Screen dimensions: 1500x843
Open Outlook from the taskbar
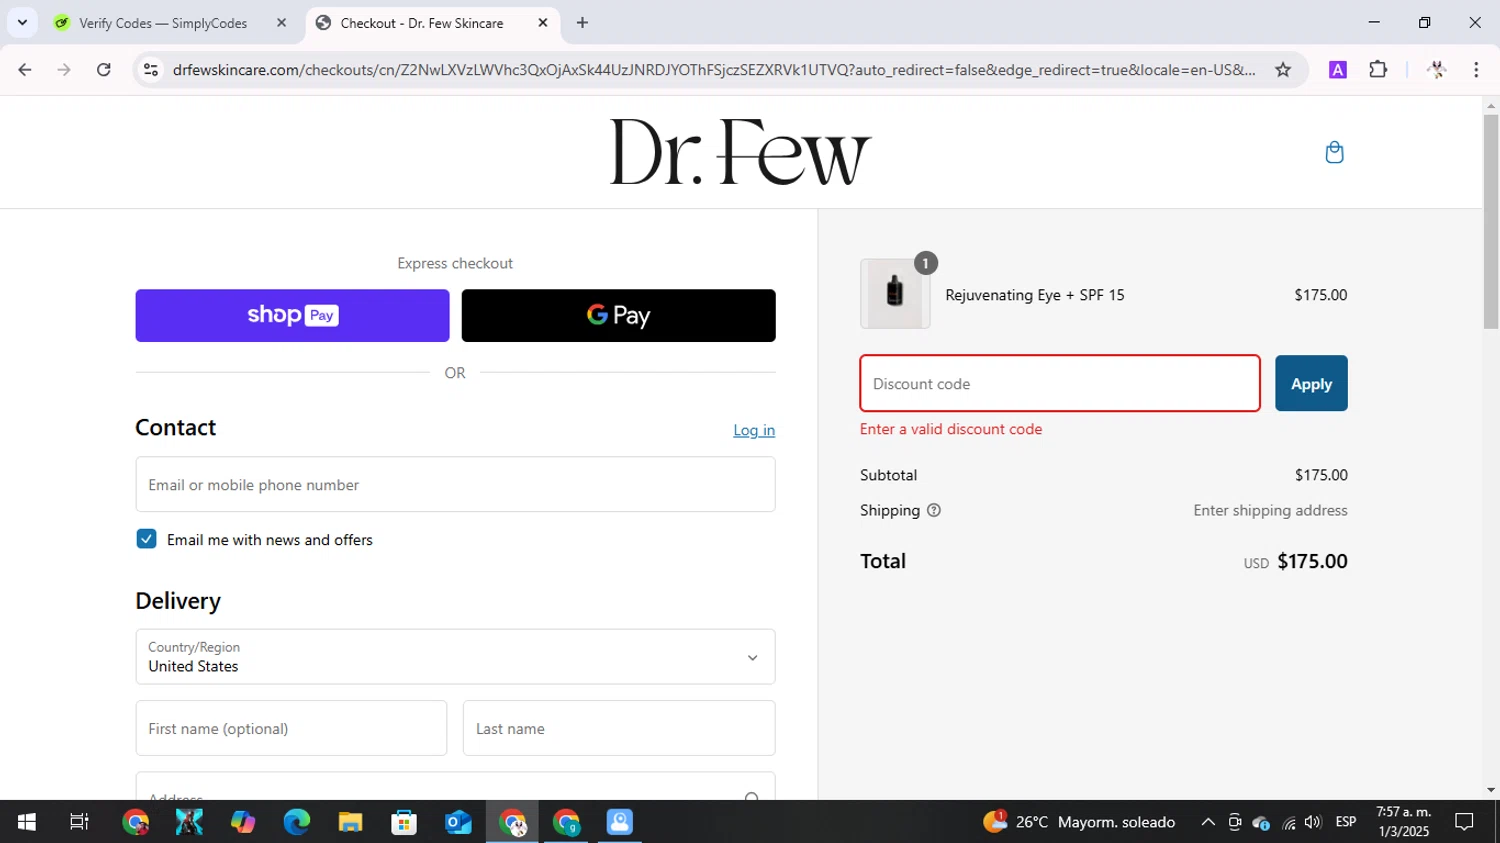[458, 822]
